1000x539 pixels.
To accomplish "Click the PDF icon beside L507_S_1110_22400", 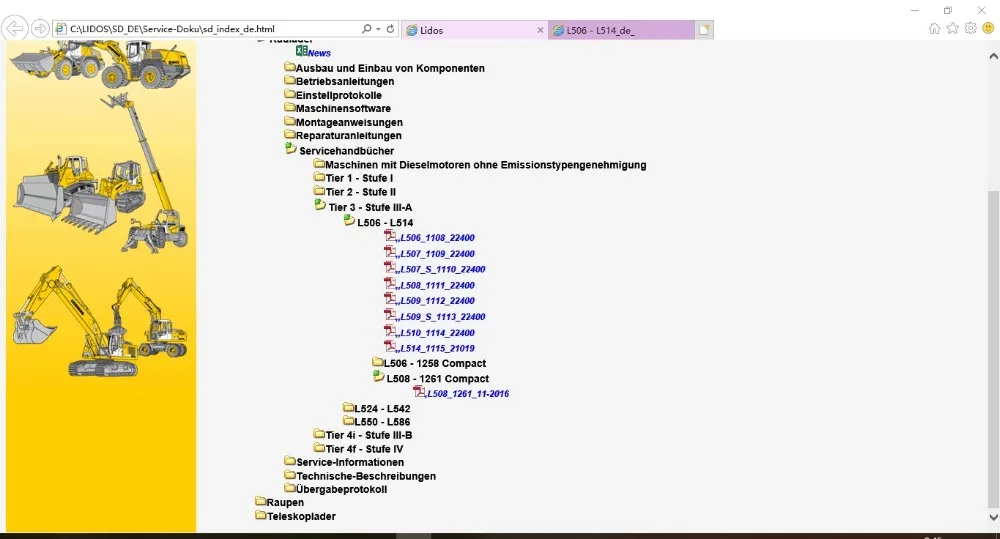I will (390, 267).
